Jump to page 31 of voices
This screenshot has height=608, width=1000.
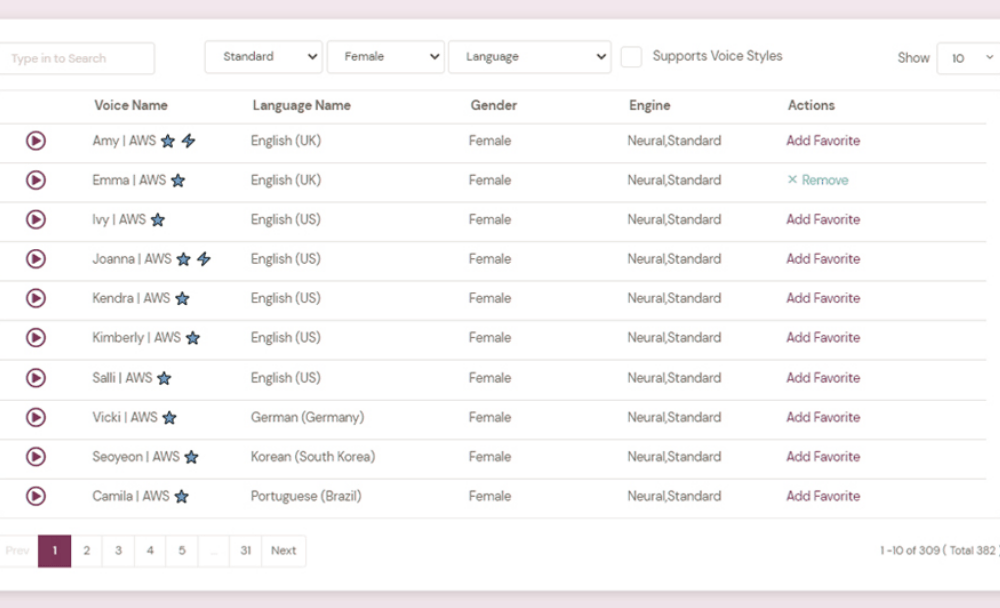(245, 551)
